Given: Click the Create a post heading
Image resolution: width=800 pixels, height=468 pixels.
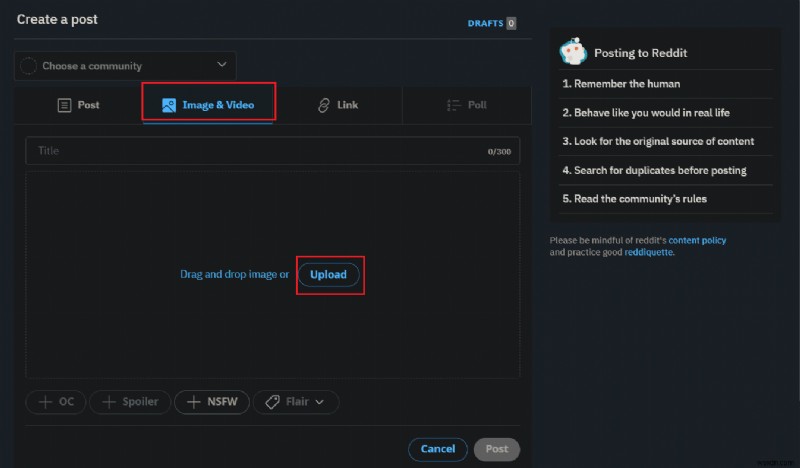Looking at the screenshot, I should pos(57,19).
